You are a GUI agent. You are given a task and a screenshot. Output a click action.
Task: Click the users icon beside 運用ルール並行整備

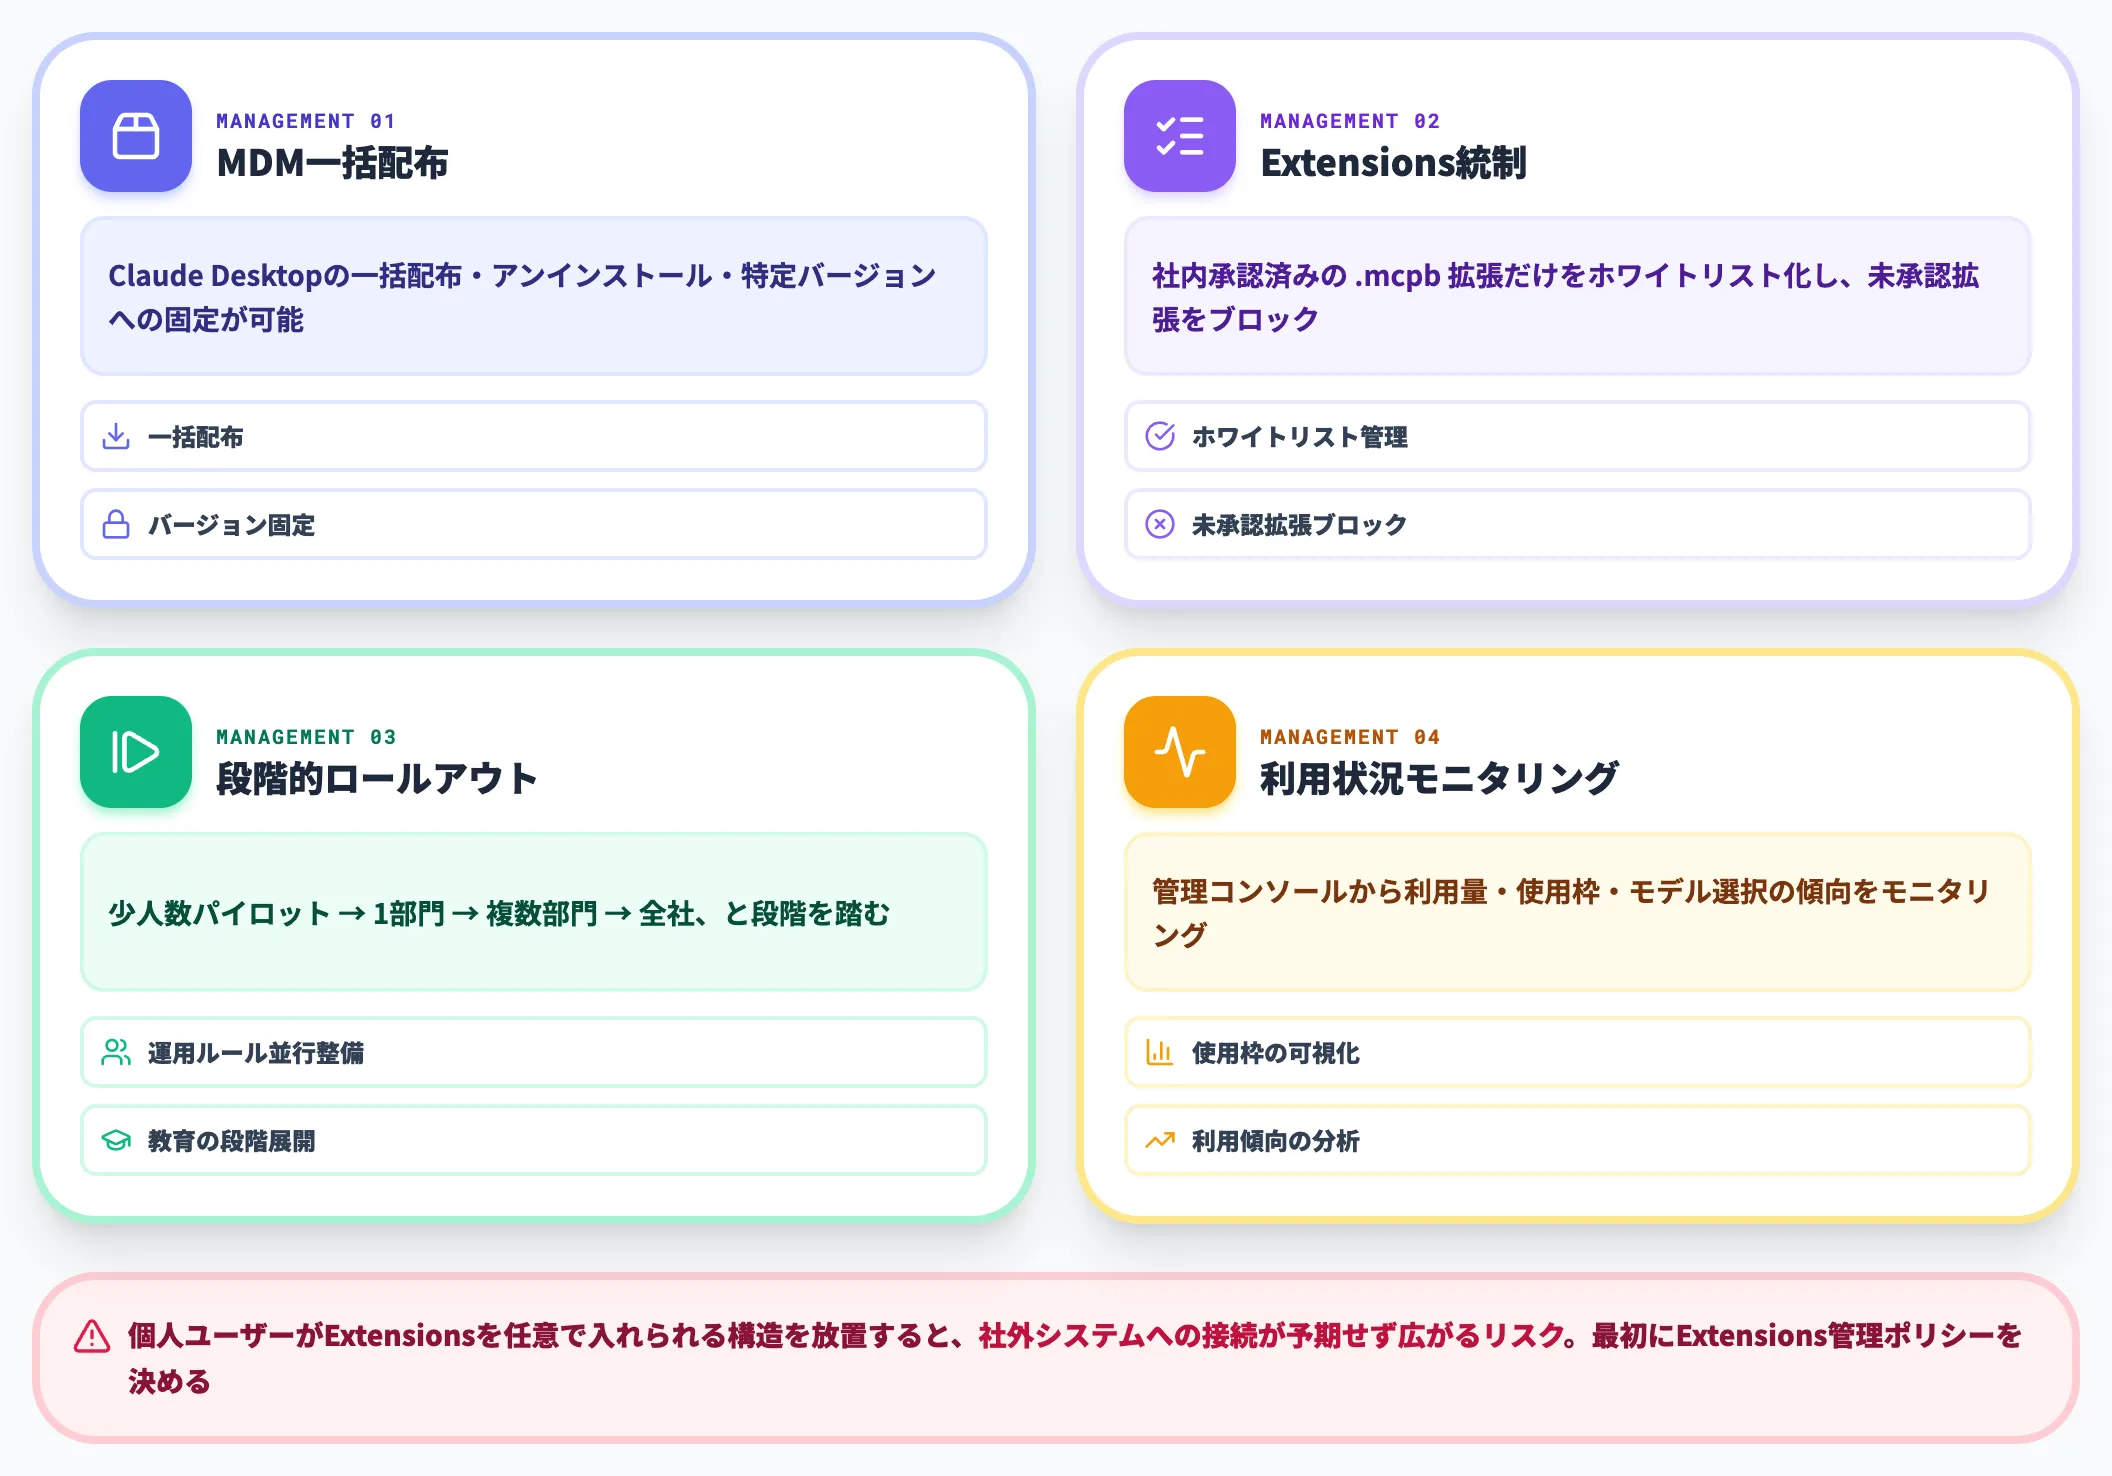point(116,1053)
